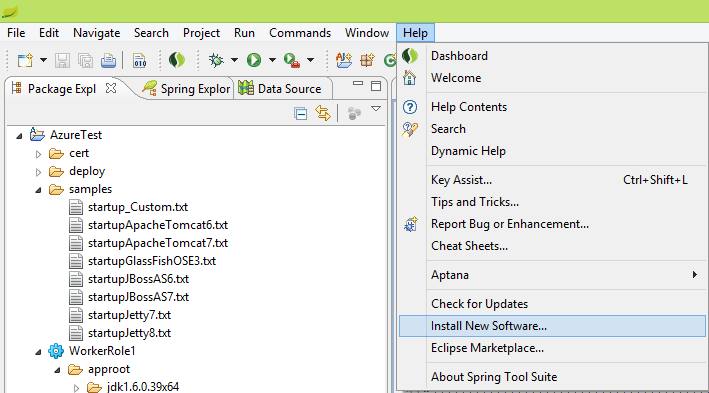Select startupApacheTomcat6.txt file
This screenshot has width=709, height=393.
point(158,225)
